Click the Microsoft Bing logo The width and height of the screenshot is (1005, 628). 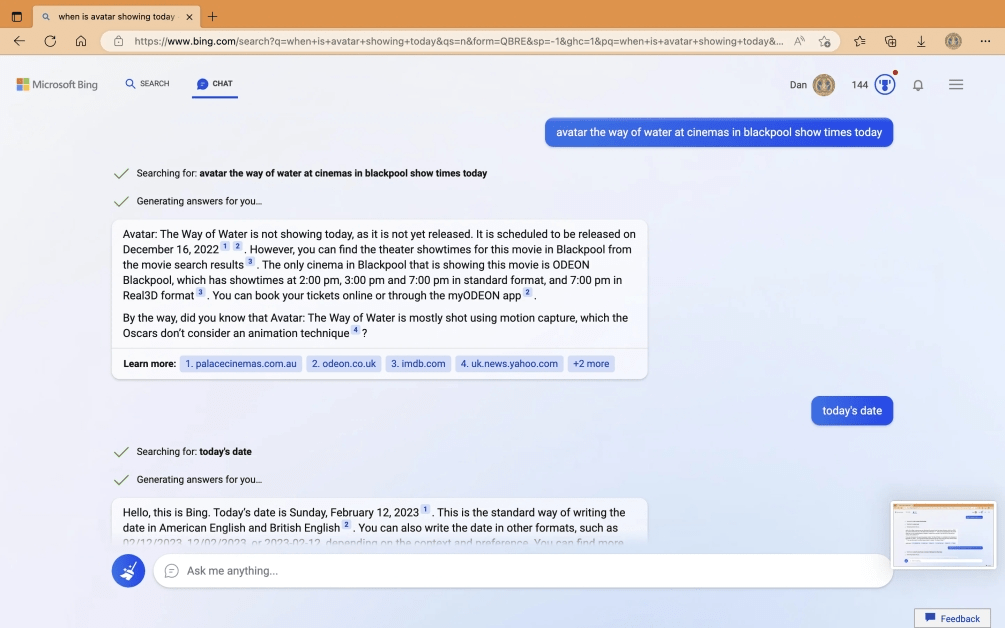57,85
